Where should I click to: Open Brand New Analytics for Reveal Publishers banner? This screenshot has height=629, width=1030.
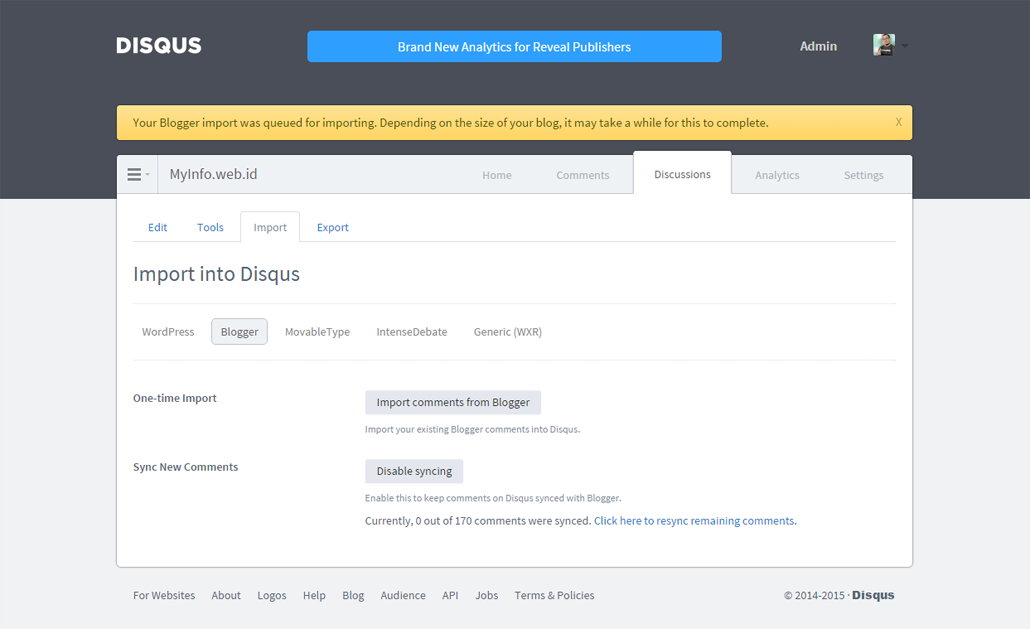click(514, 47)
